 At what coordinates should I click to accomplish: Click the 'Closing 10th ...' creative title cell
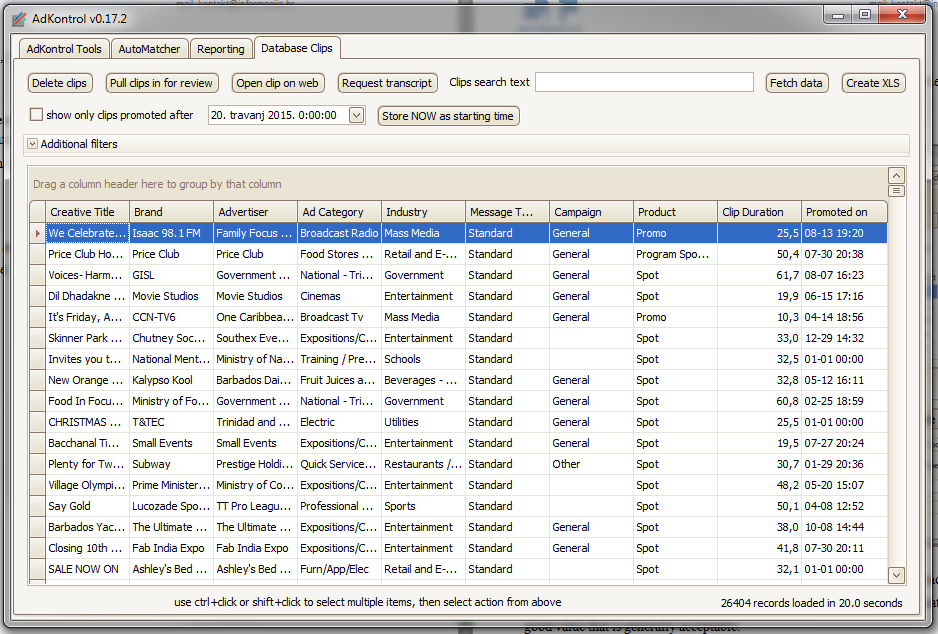[x=87, y=548]
